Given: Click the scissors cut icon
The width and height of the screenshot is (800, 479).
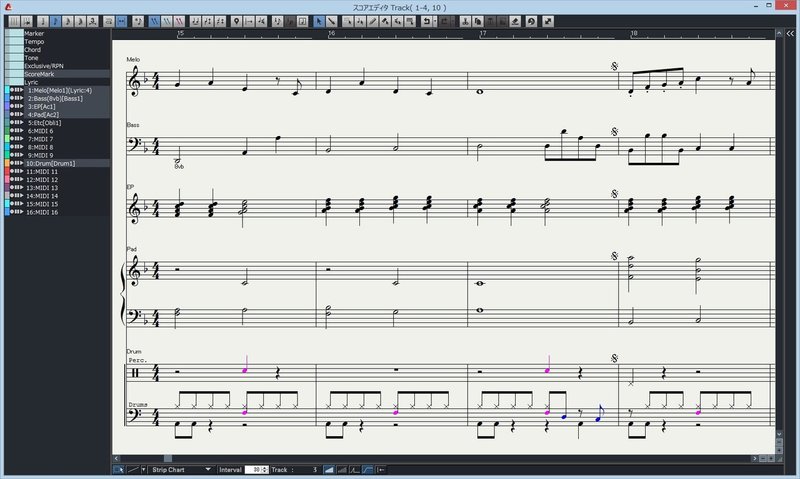Looking at the screenshot, I should pos(465,21).
